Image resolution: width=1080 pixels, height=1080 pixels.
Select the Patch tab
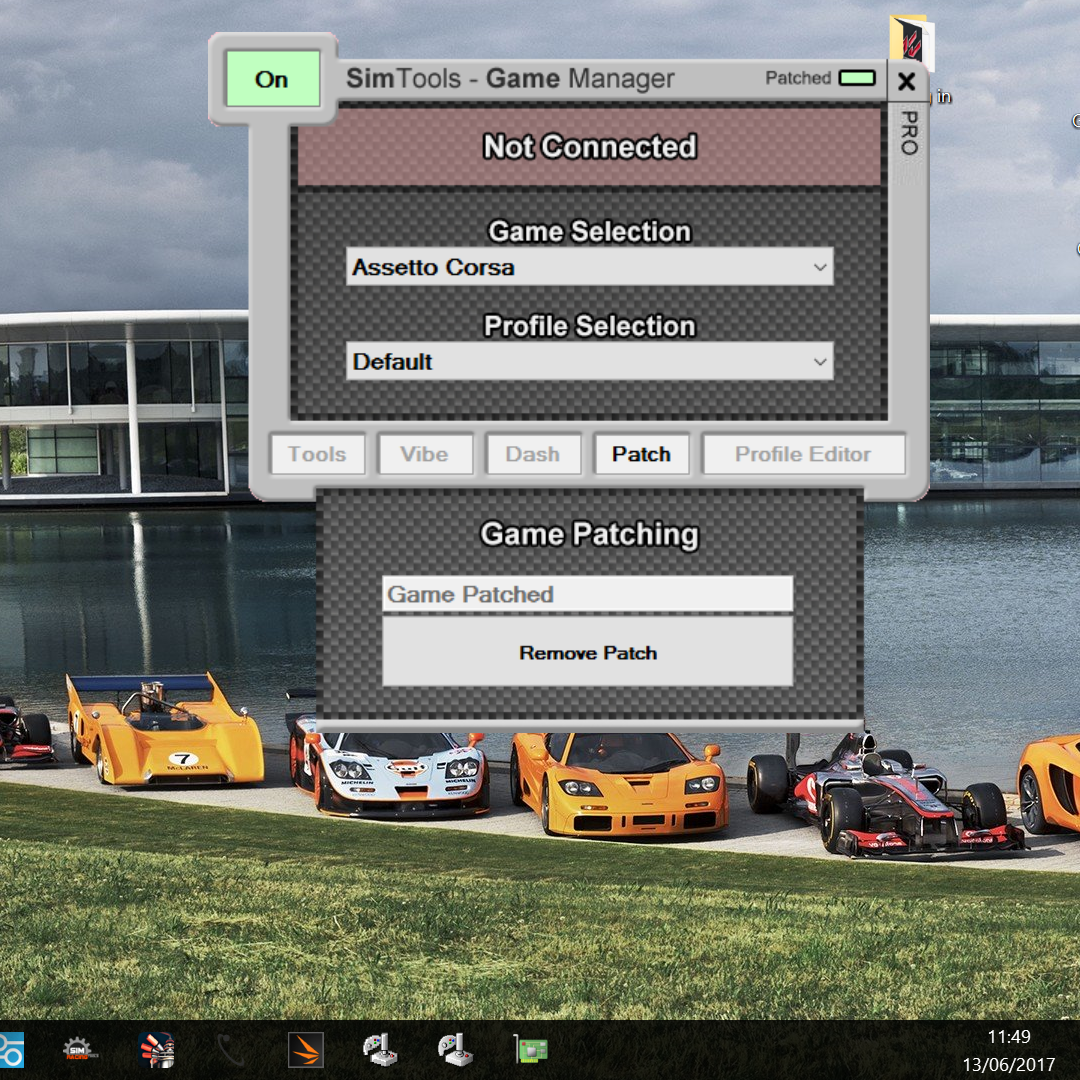tap(641, 454)
